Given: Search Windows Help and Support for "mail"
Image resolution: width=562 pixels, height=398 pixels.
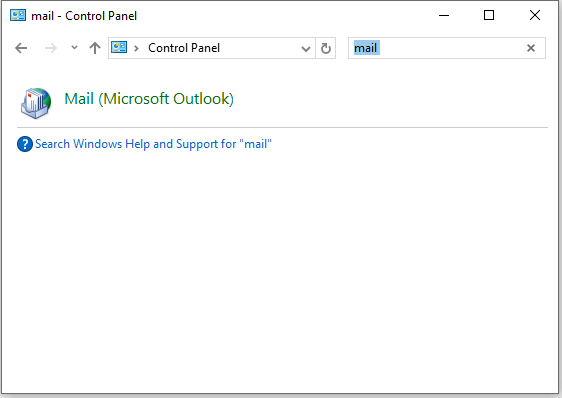Looking at the screenshot, I should (153, 144).
